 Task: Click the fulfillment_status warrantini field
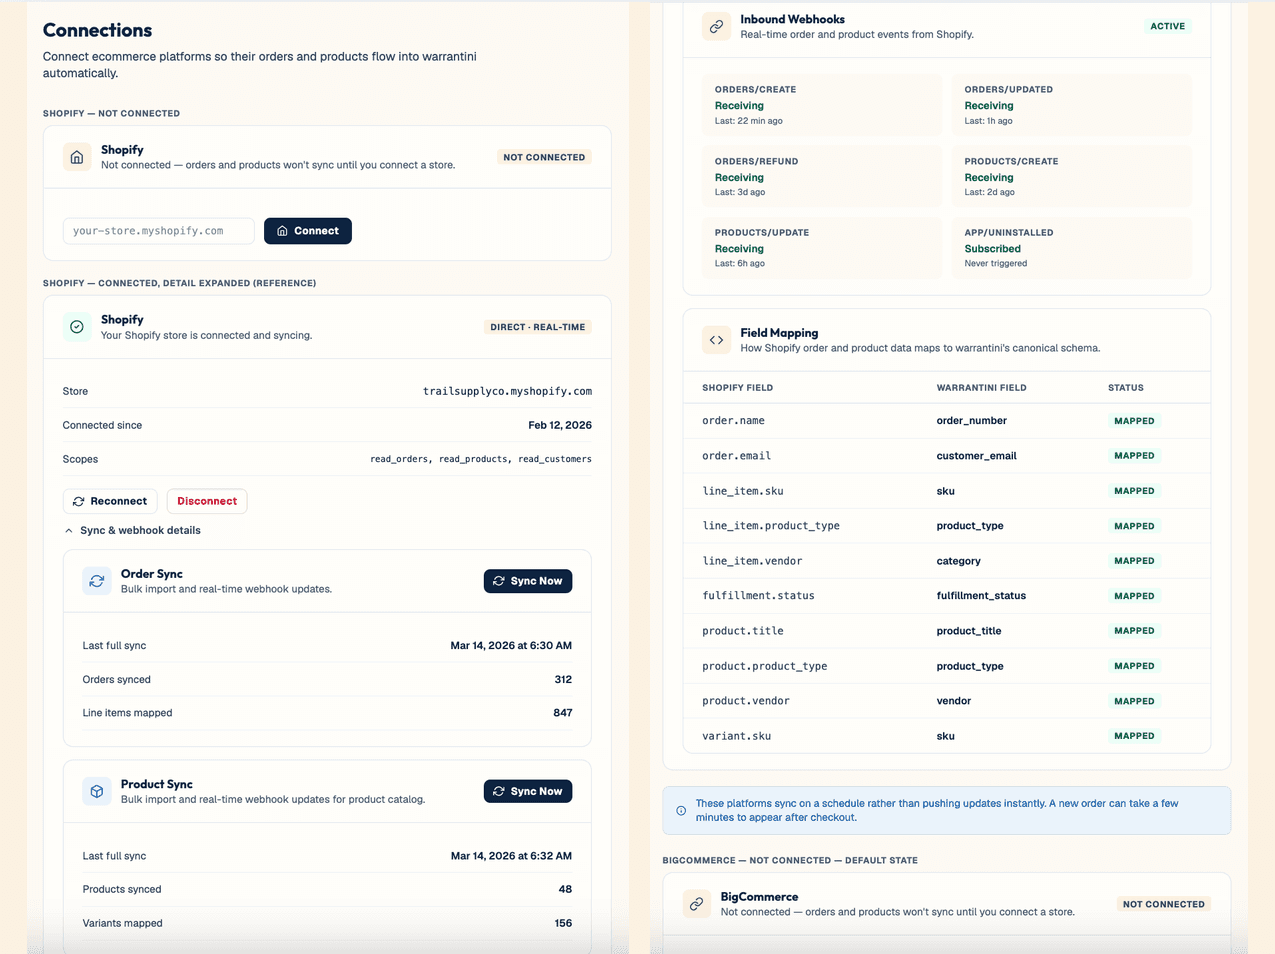pyautogui.click(x=981, y=596)
